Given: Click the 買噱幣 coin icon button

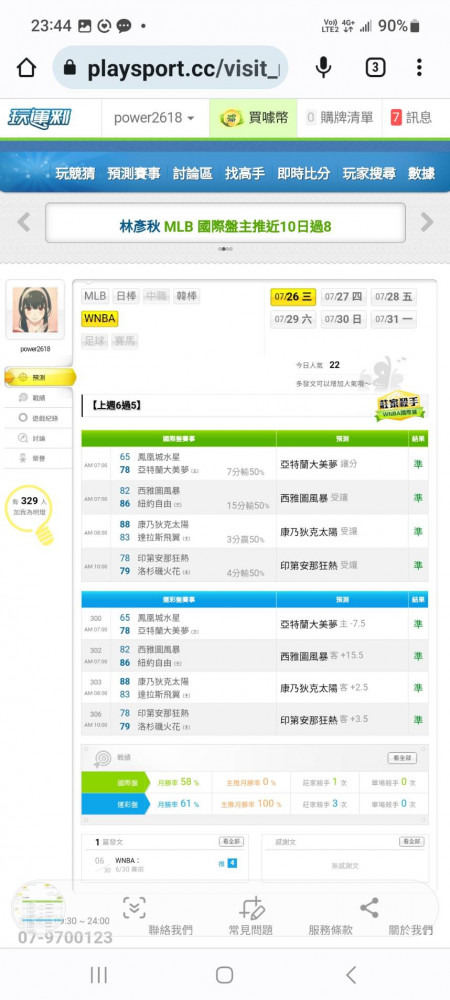Looking at the screenshot, I should 253,118.
